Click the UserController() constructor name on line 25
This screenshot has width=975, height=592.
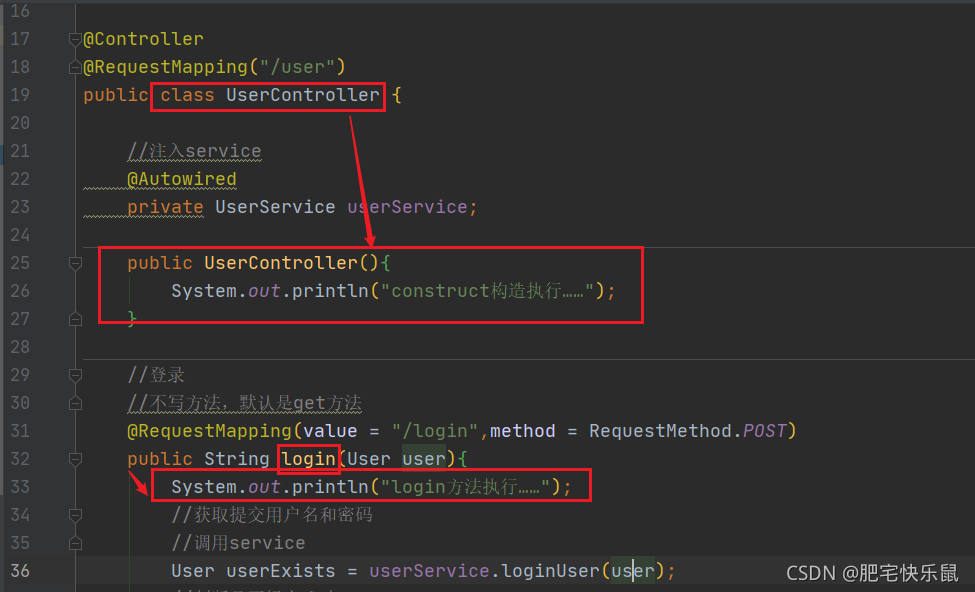281,263
